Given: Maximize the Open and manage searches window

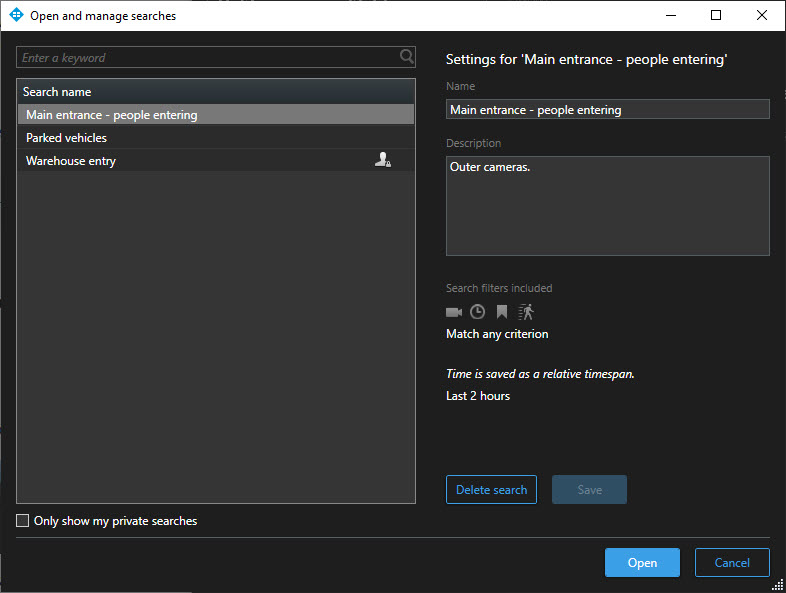Looking at the screenshot, I should 716,15.
